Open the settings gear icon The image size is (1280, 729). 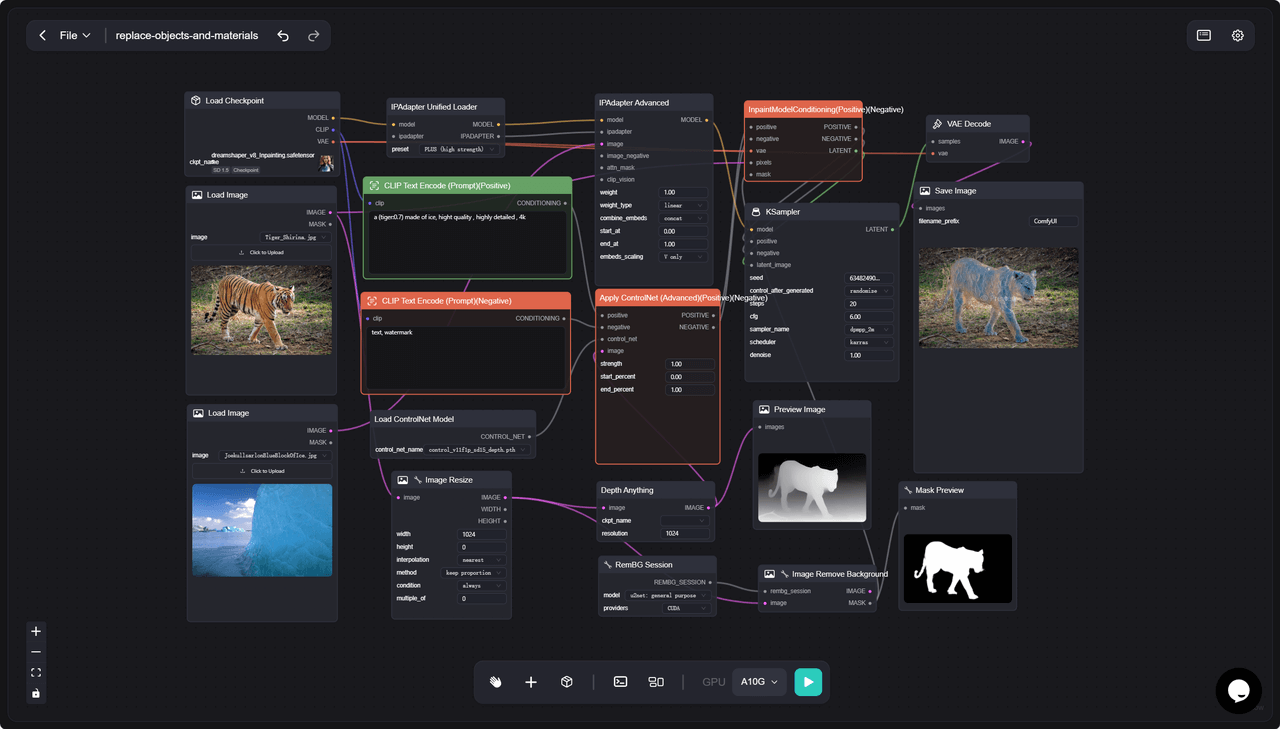coord(1237,36)
